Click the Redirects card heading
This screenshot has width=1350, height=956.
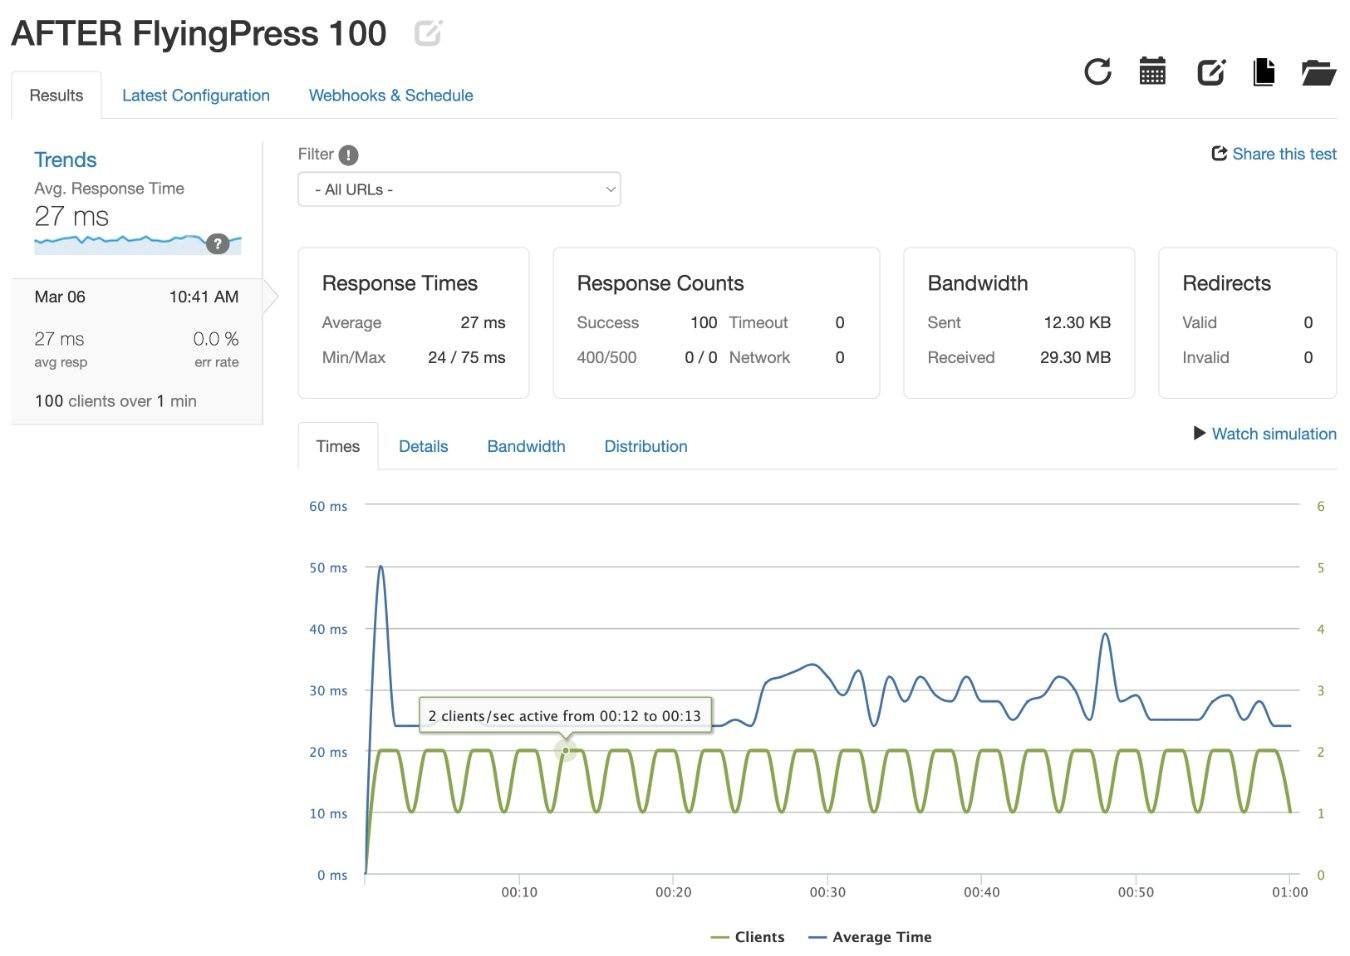click(1226, 283)
